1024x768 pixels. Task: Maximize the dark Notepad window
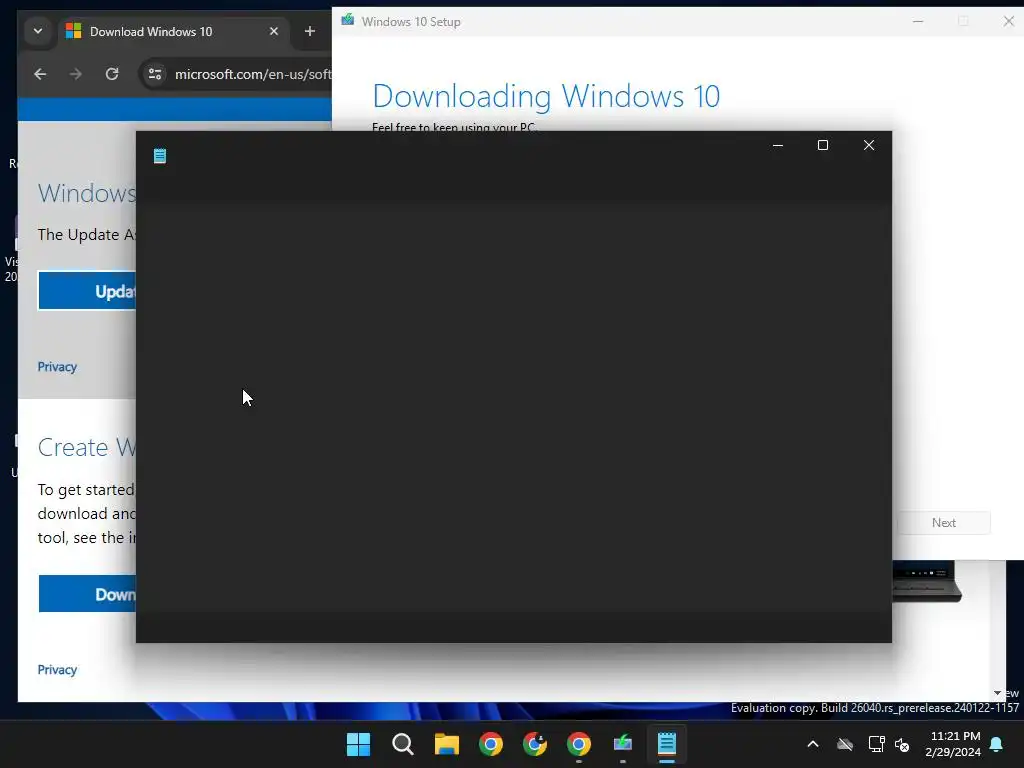[x=823, y=145]
